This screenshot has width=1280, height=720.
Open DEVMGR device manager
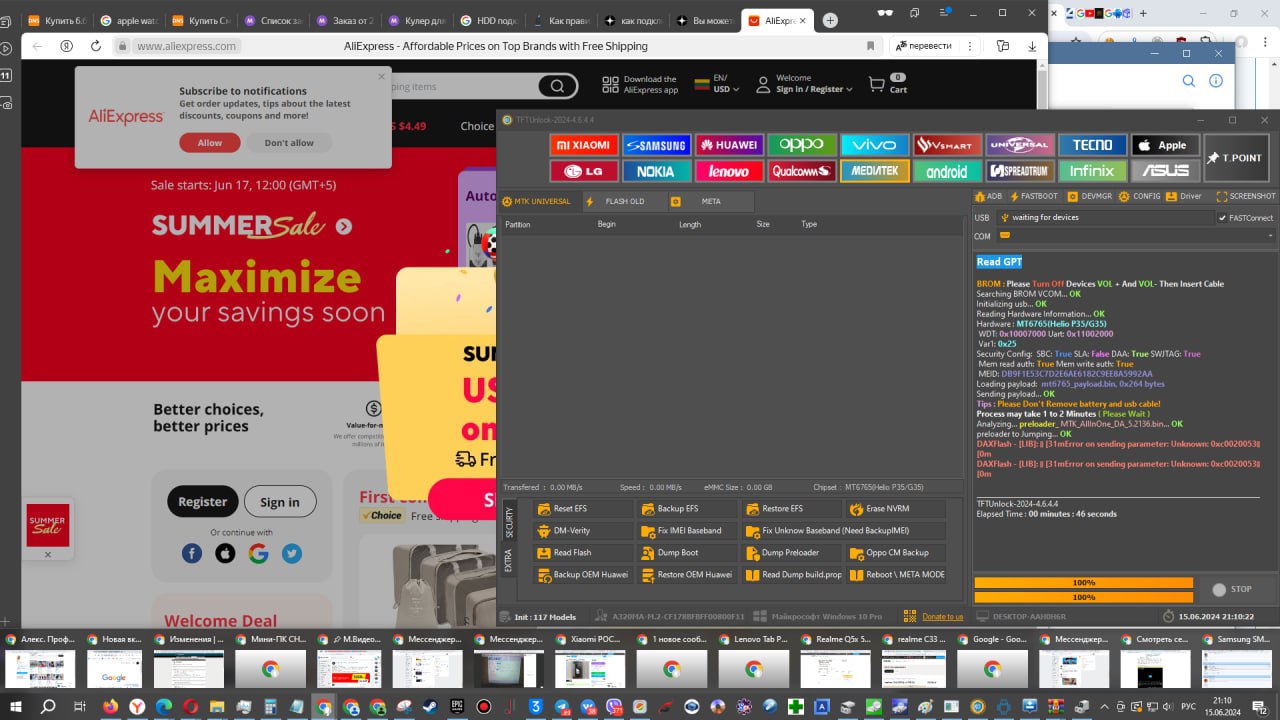pyautogui.click(x=1089, y=196)
